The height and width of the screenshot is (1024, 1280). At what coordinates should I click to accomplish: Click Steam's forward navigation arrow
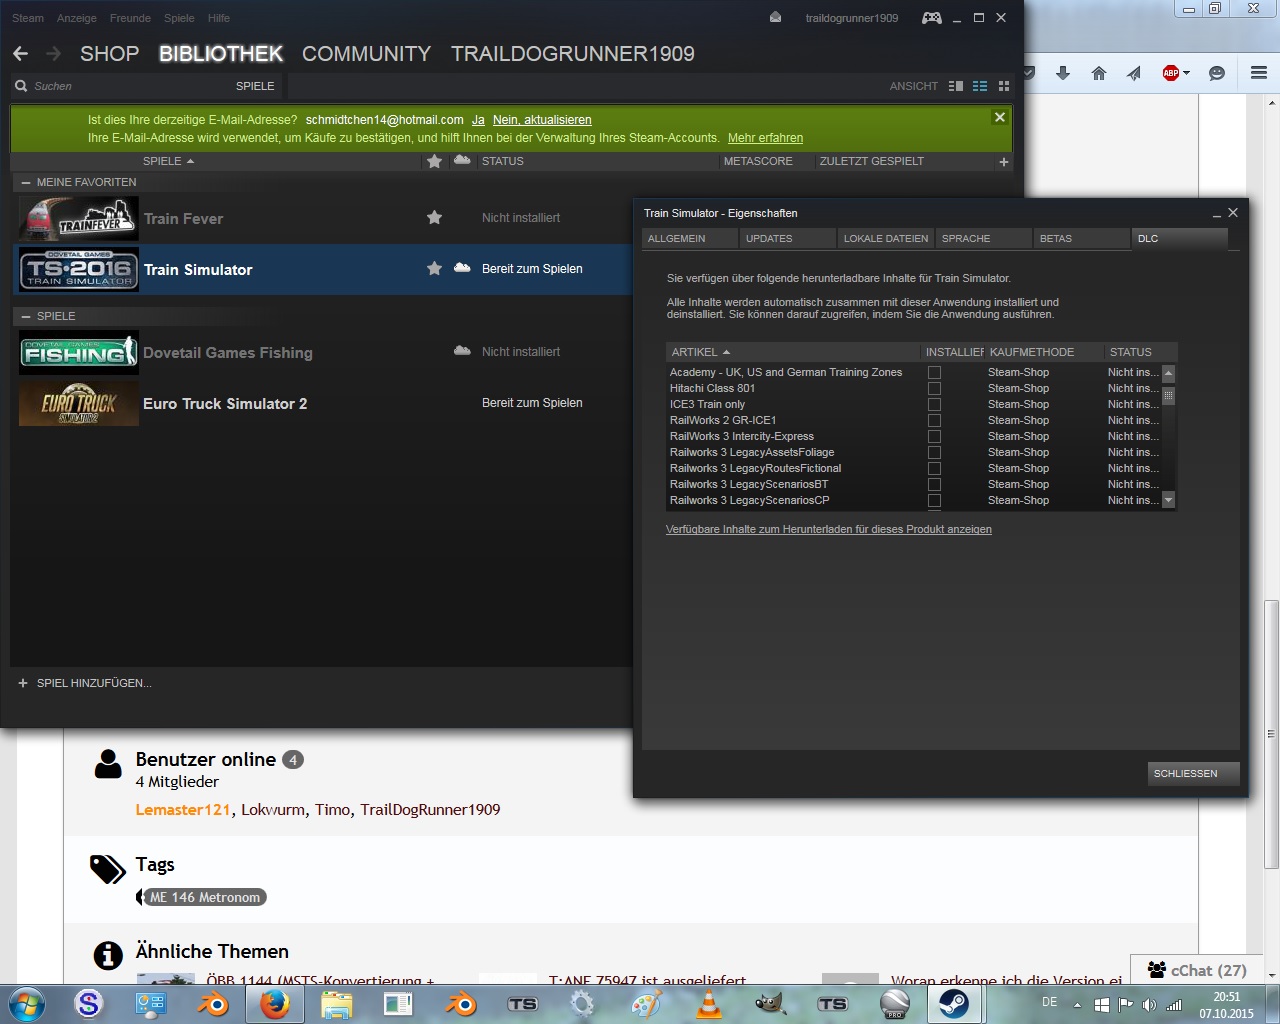click(x=54, y=54)
